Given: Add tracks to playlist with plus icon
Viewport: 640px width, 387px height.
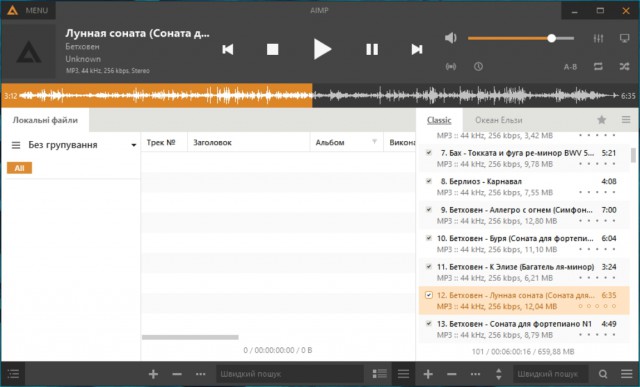Looking at the screenshot, I should click(x=428, y=374).
